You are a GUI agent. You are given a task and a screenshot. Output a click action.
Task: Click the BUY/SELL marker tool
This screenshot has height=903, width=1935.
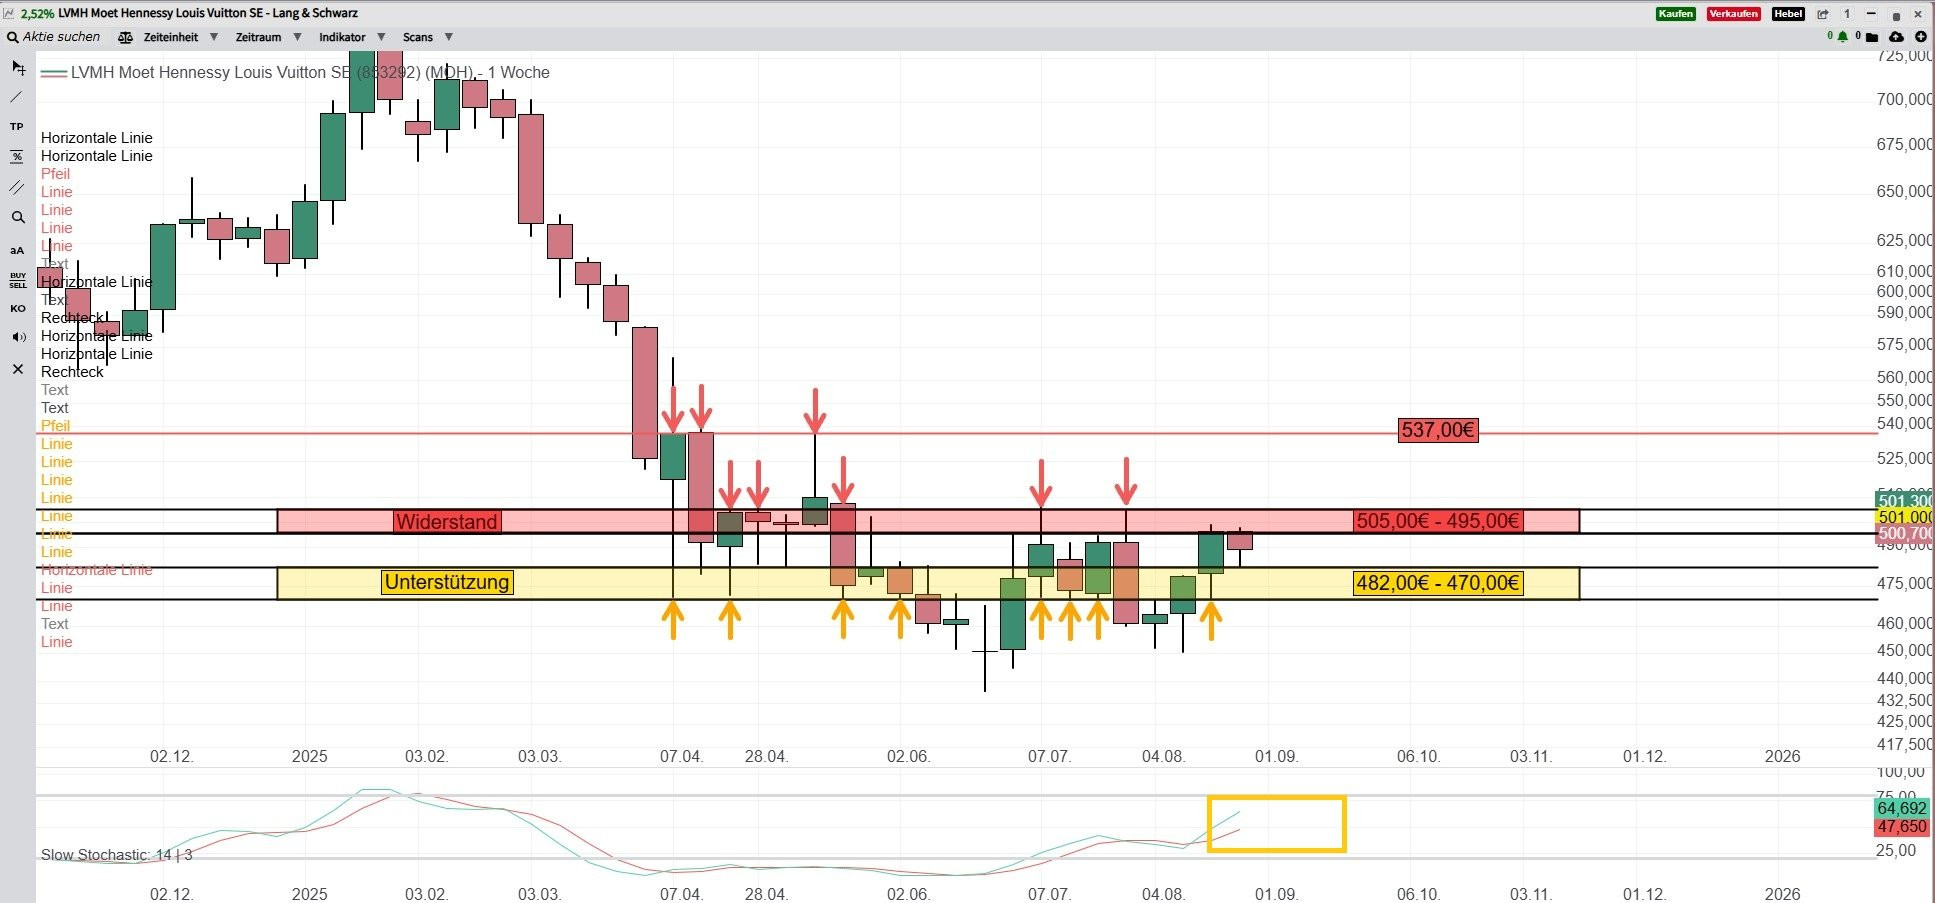tap(17, 280)
